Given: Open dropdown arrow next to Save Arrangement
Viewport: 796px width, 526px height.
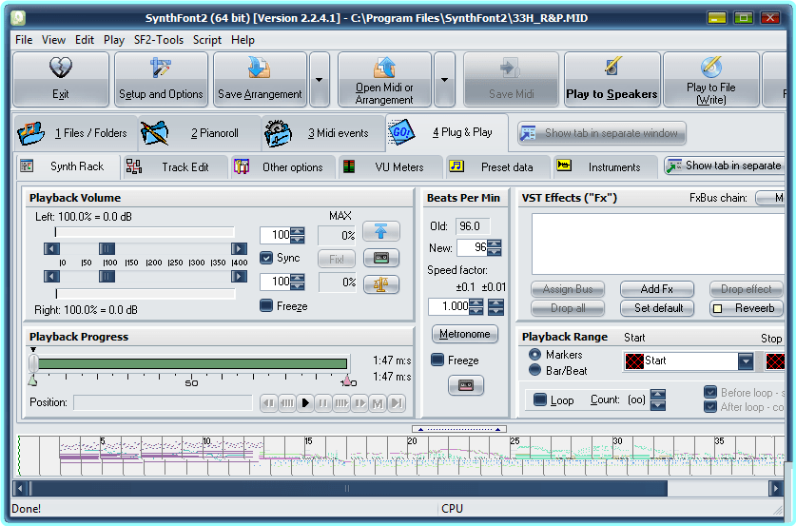Looking at the screenshot, I should tap(319, 79).
